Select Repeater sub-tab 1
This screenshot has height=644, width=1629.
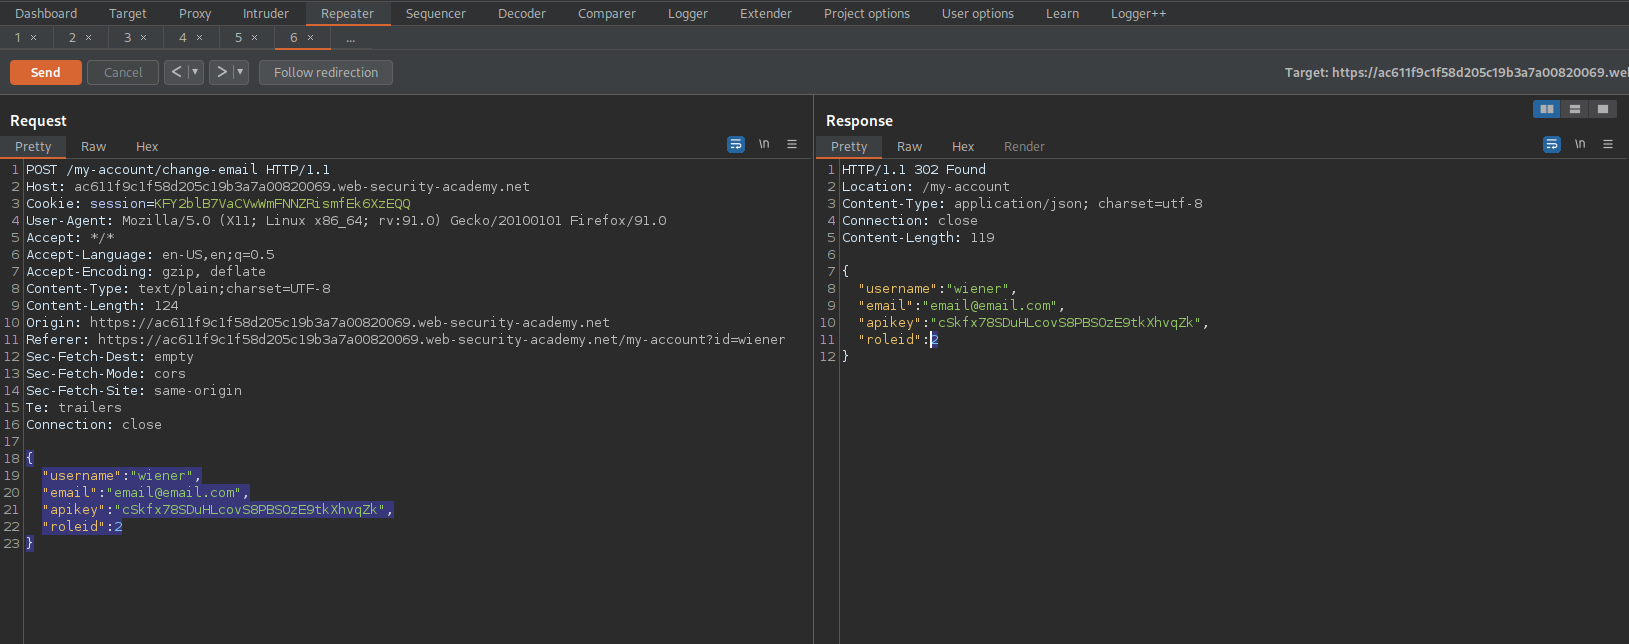click(18, 38)
